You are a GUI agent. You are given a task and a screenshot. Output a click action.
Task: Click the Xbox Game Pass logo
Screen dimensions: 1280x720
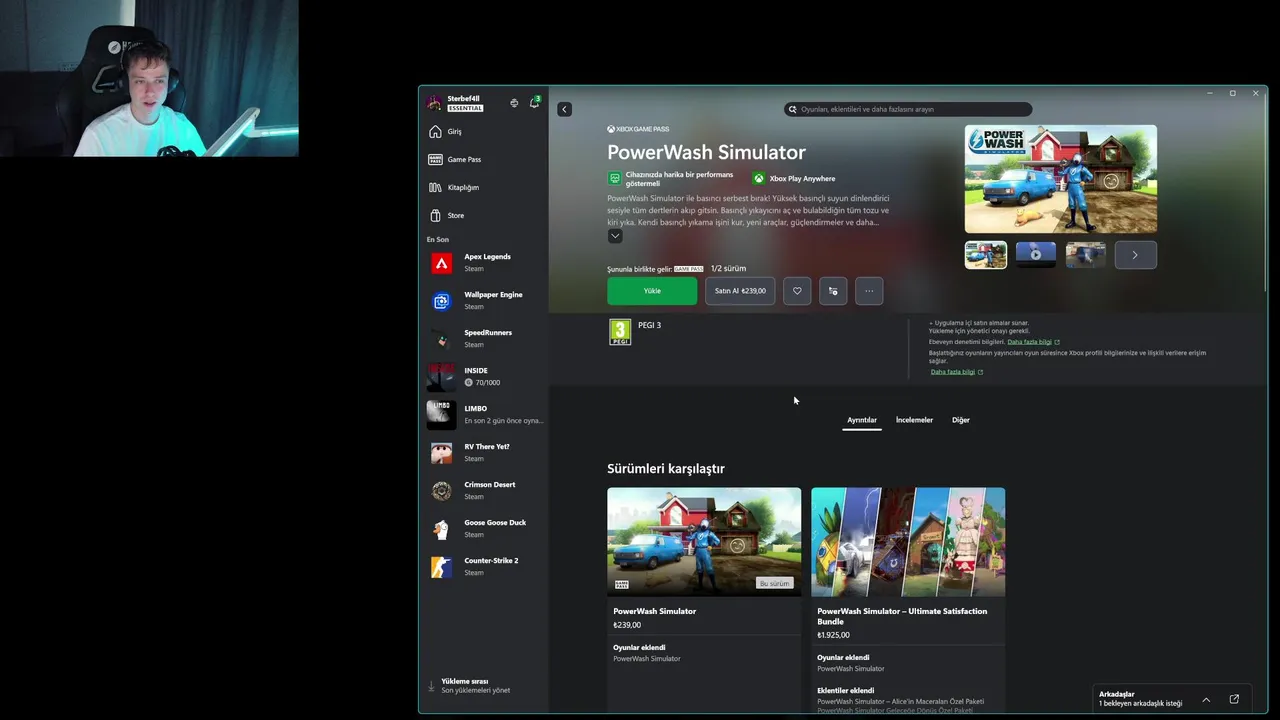[x=638, y=129]
